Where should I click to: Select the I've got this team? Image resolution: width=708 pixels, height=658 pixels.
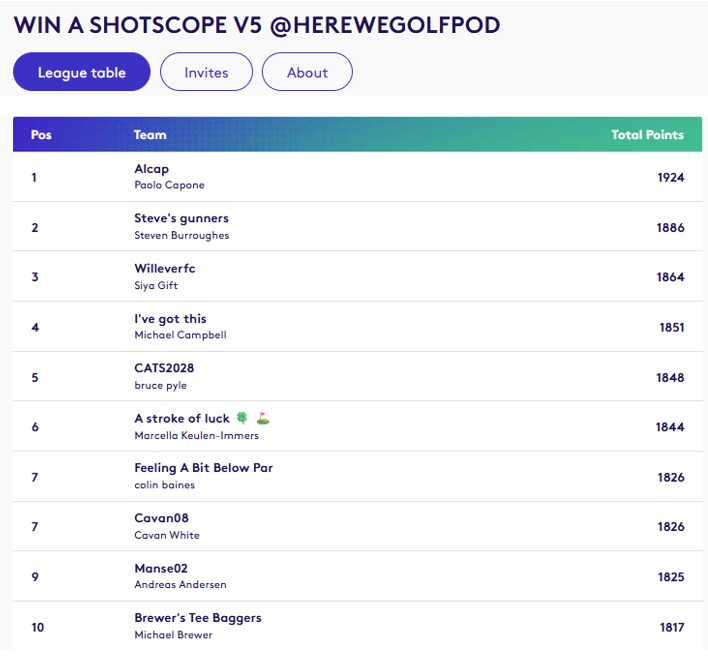click(x=170, y=319)
